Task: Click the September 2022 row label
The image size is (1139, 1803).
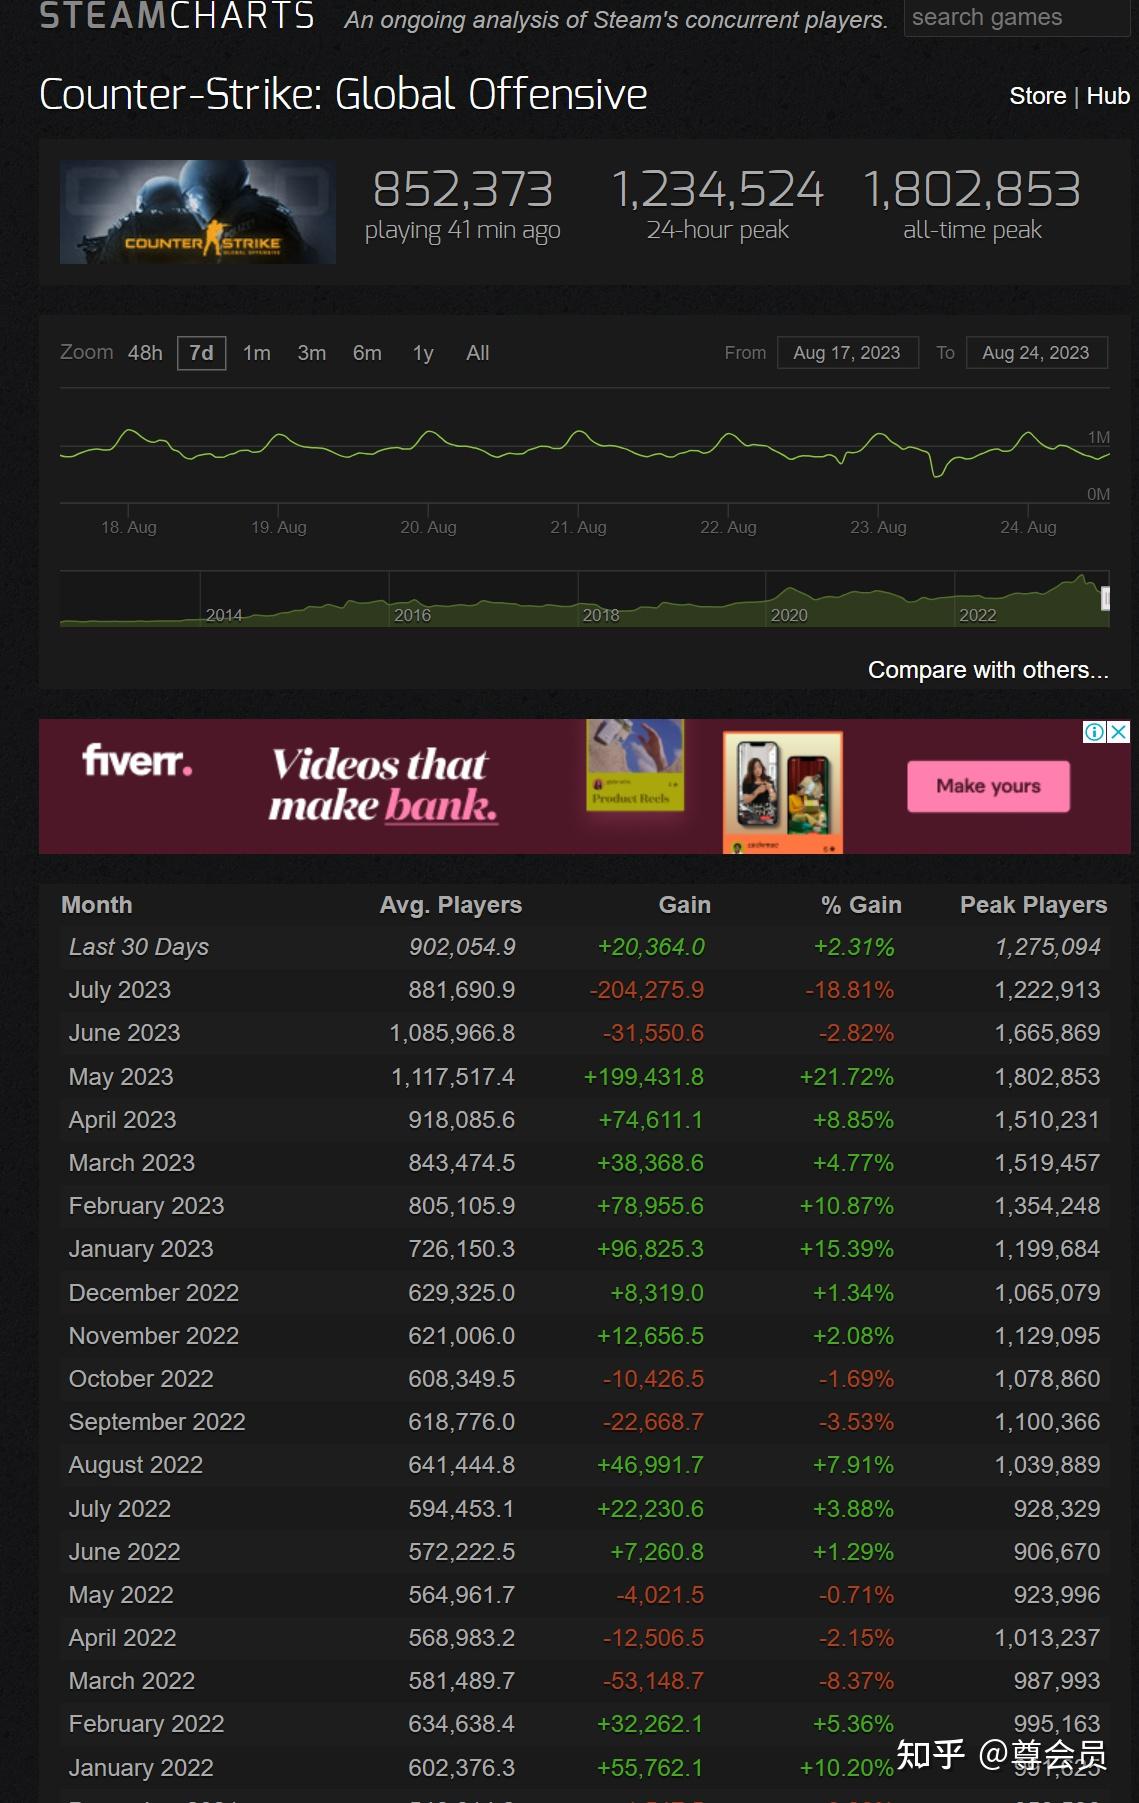Action: 157,1422
